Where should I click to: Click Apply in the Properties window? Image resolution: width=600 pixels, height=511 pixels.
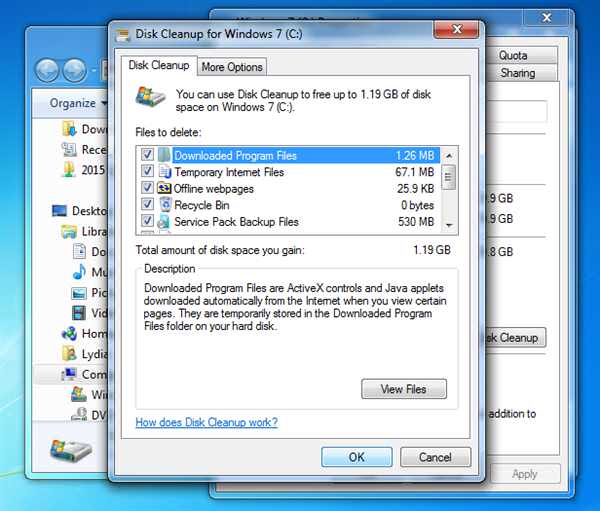[x=525, y=474]
